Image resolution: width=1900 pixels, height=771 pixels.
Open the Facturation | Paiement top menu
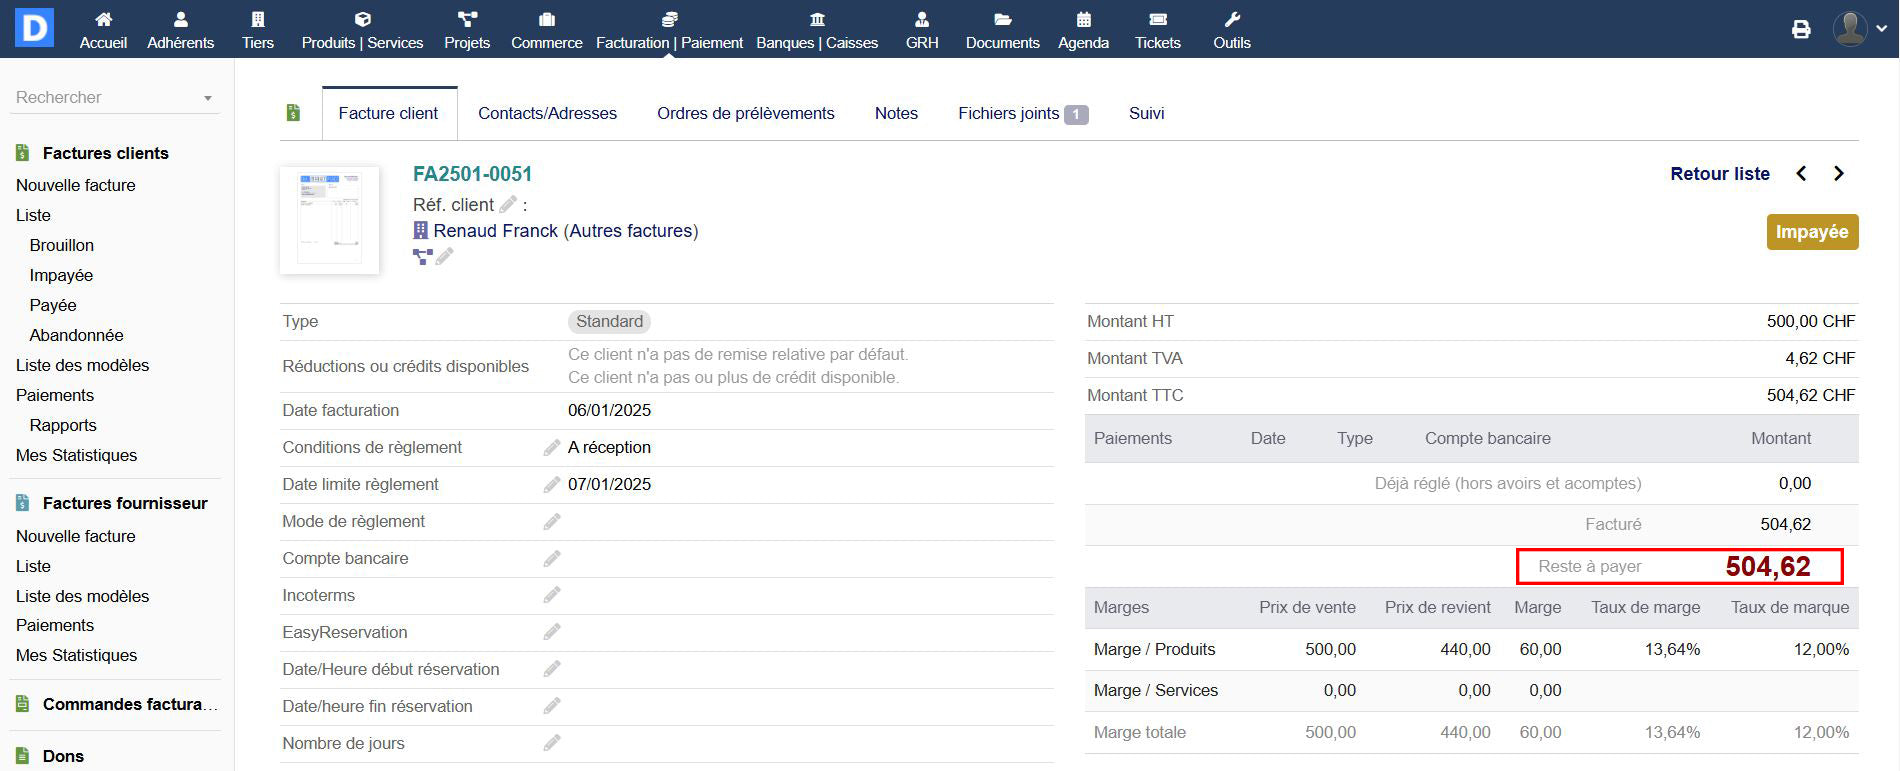point(669,30)
